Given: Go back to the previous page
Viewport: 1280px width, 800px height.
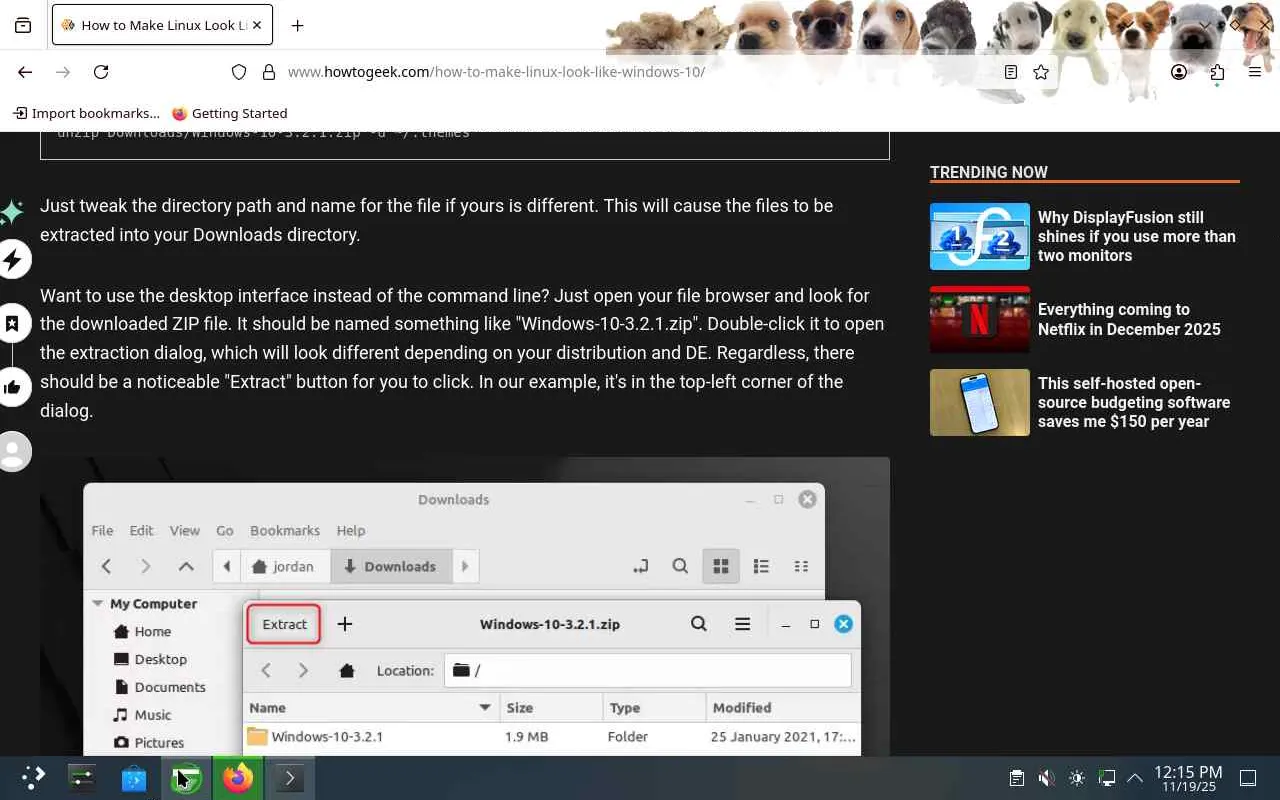Looking at the screenshot, I should [26, 72].
